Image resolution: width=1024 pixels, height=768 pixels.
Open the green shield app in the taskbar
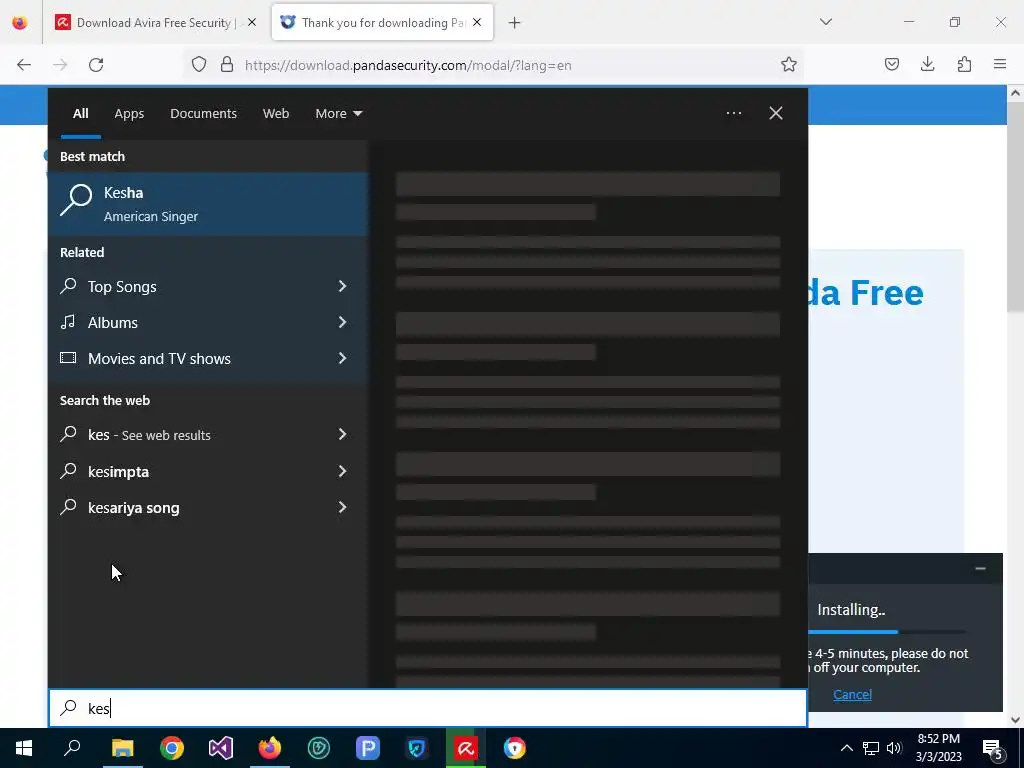click(319, 748)
